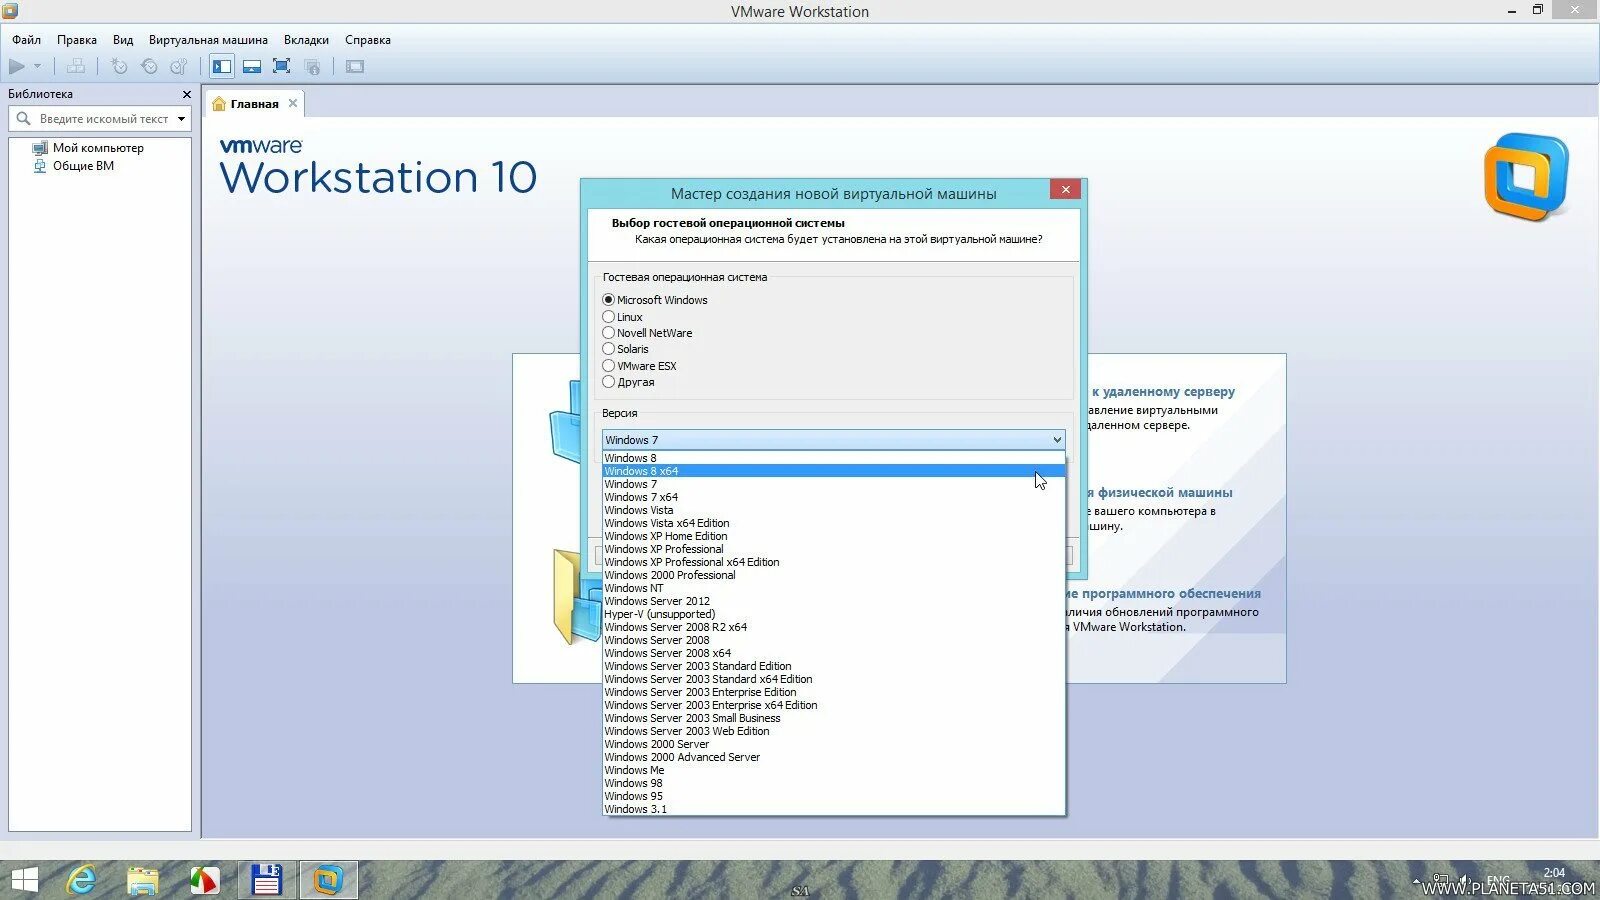1600x900 pixels.
Task: Launch Internet Explorer from the taskbar
Action: pos(82,880)
